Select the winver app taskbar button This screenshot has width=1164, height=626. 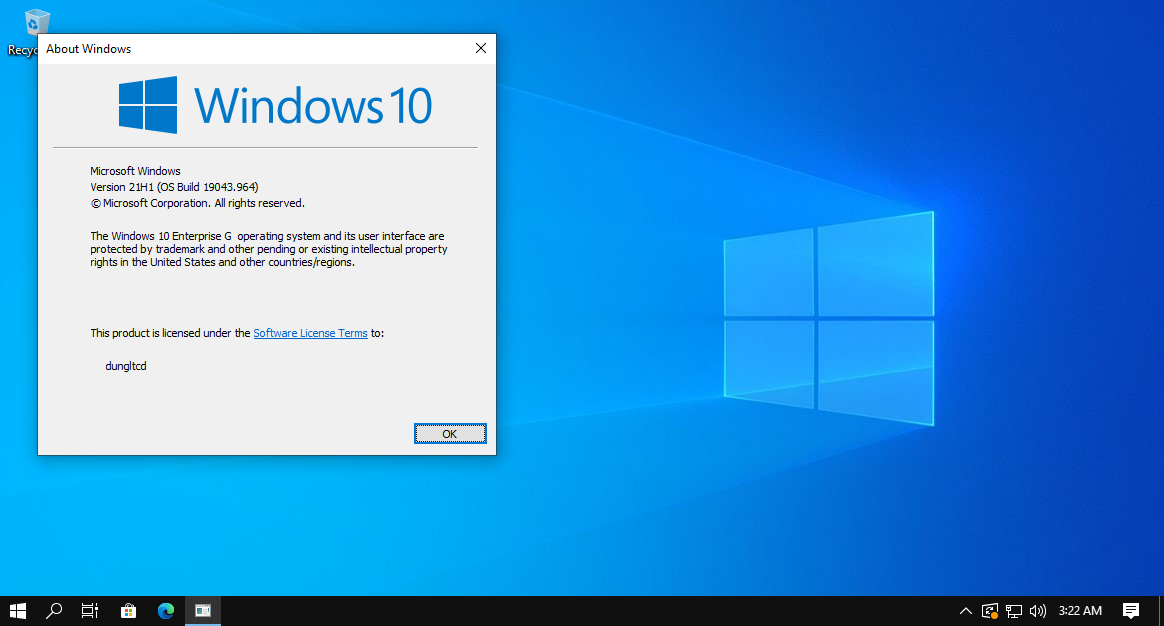(x=203, y=610)
